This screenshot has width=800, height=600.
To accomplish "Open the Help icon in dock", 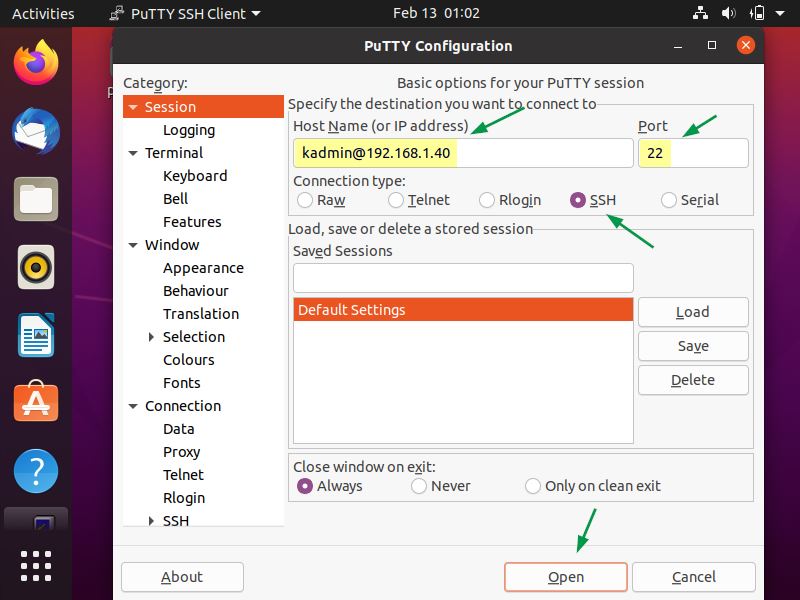I will (x=36, y=471).
